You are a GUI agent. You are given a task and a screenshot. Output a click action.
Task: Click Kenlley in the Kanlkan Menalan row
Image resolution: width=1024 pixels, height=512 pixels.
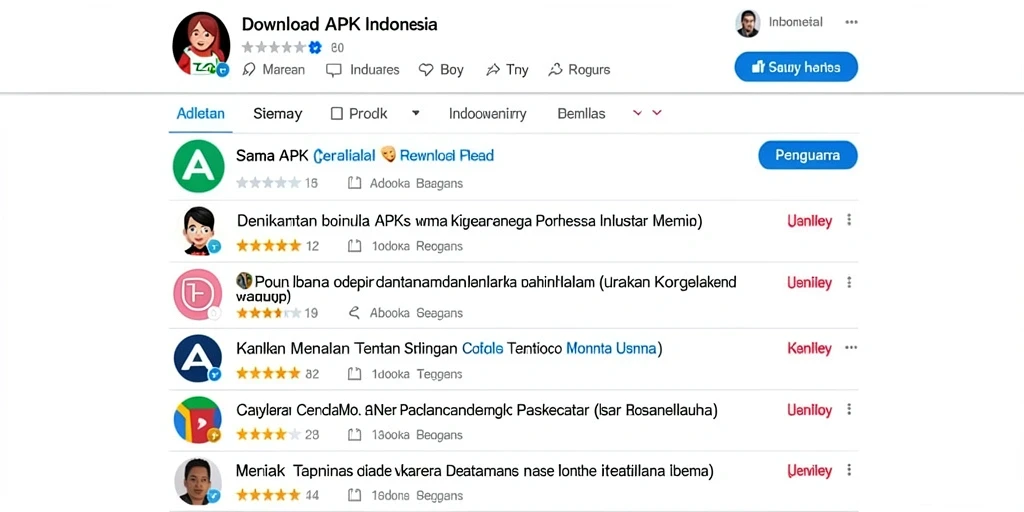pos(810,349)
